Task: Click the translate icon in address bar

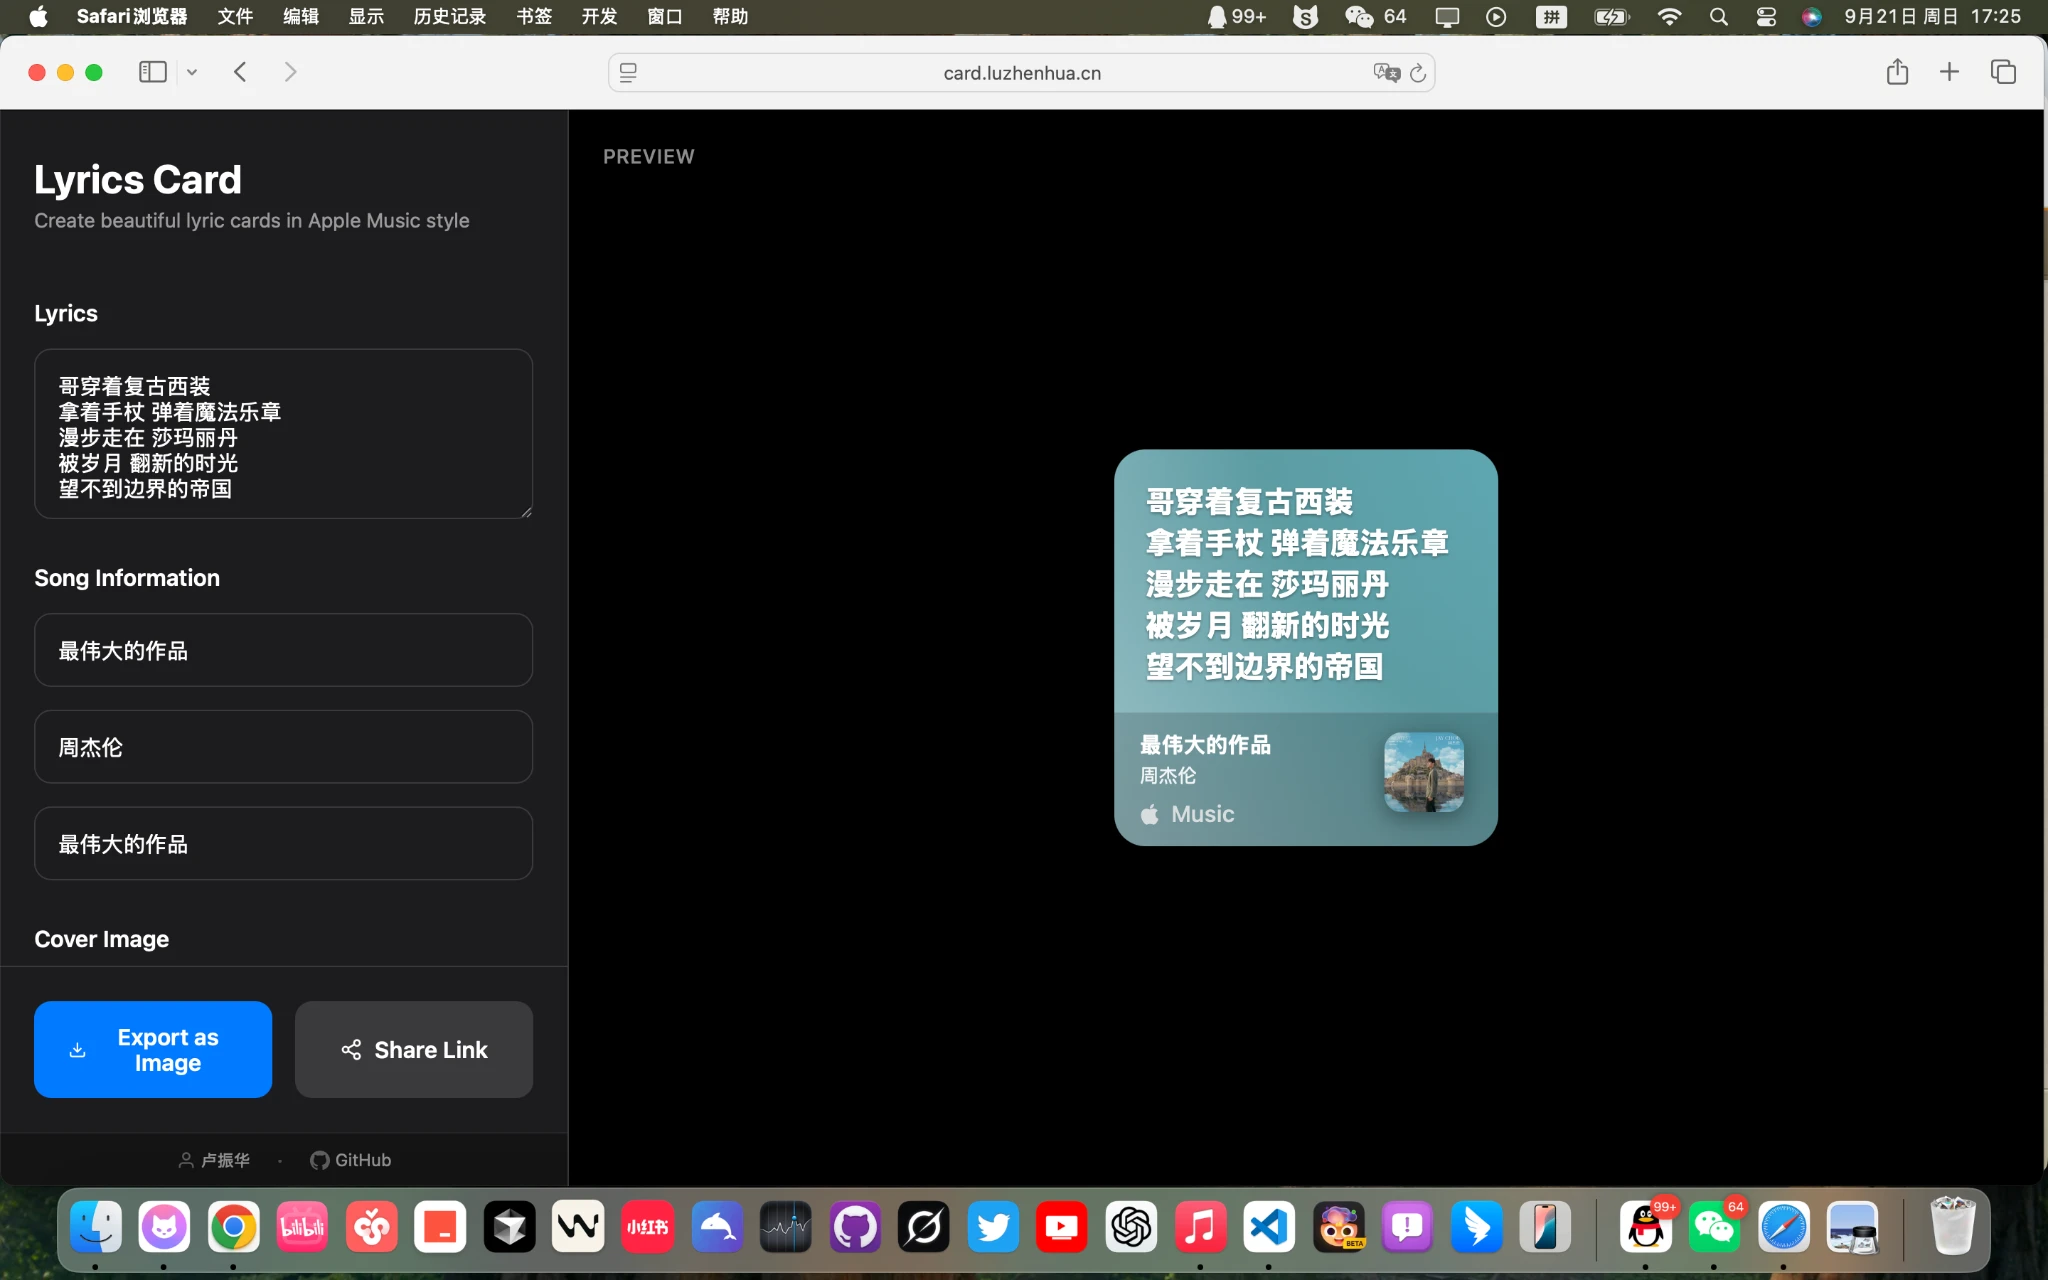Action: [x=1386, y=73]
